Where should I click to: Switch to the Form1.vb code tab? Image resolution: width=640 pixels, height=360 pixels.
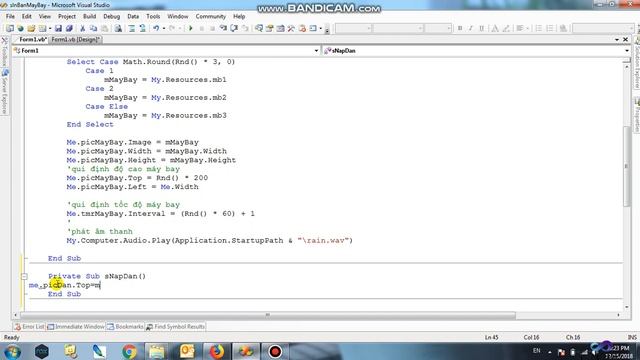[33, 40]
